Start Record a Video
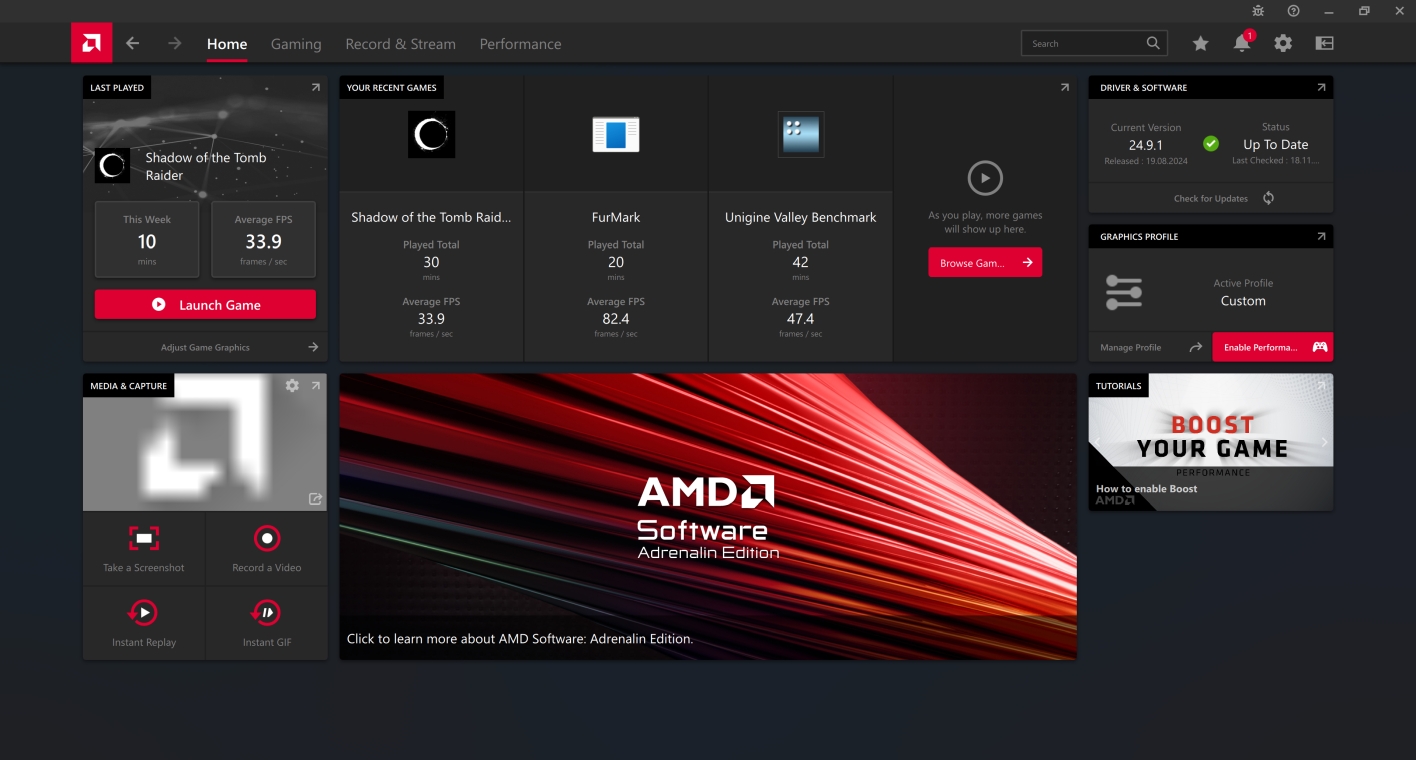This screenshot has height=760, width=1416. coord(267,549)
